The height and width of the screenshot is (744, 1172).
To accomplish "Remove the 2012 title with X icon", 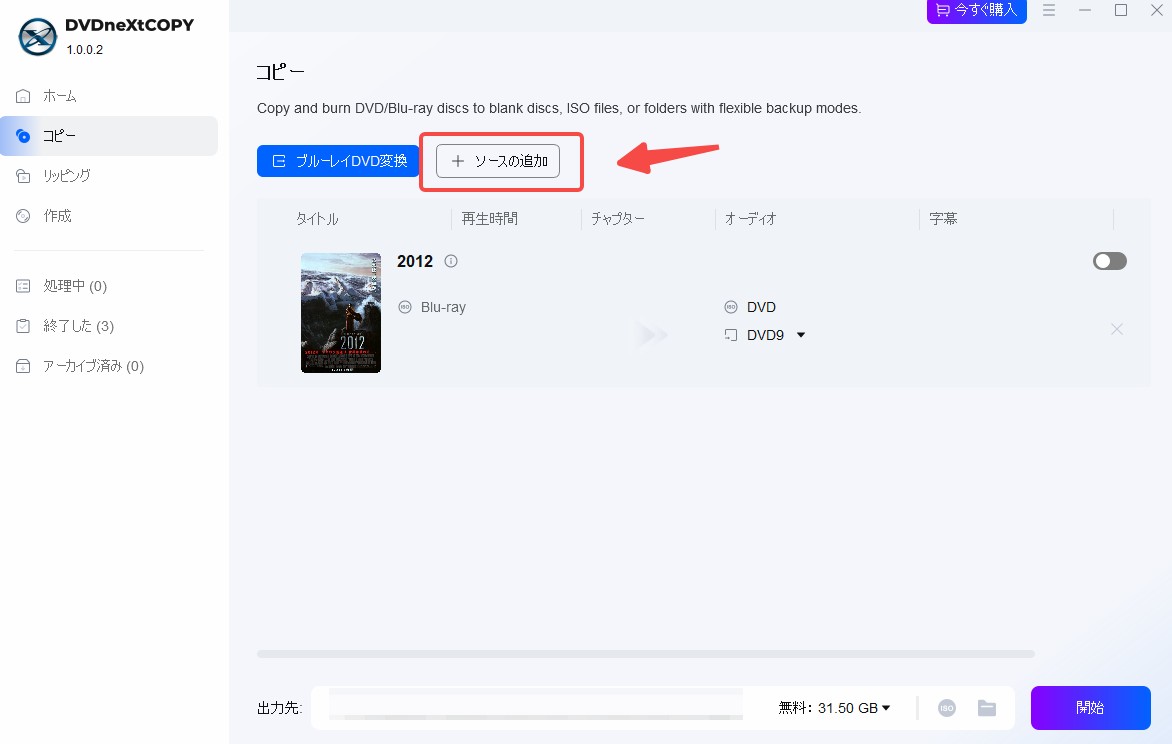I will coord(1117,329).
